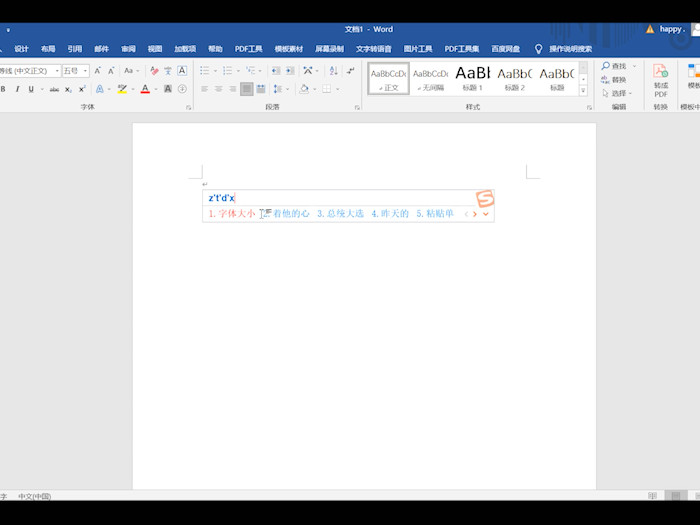Choose IME candidate 字体大小
The image size is (700, 525).
(232, 213)
